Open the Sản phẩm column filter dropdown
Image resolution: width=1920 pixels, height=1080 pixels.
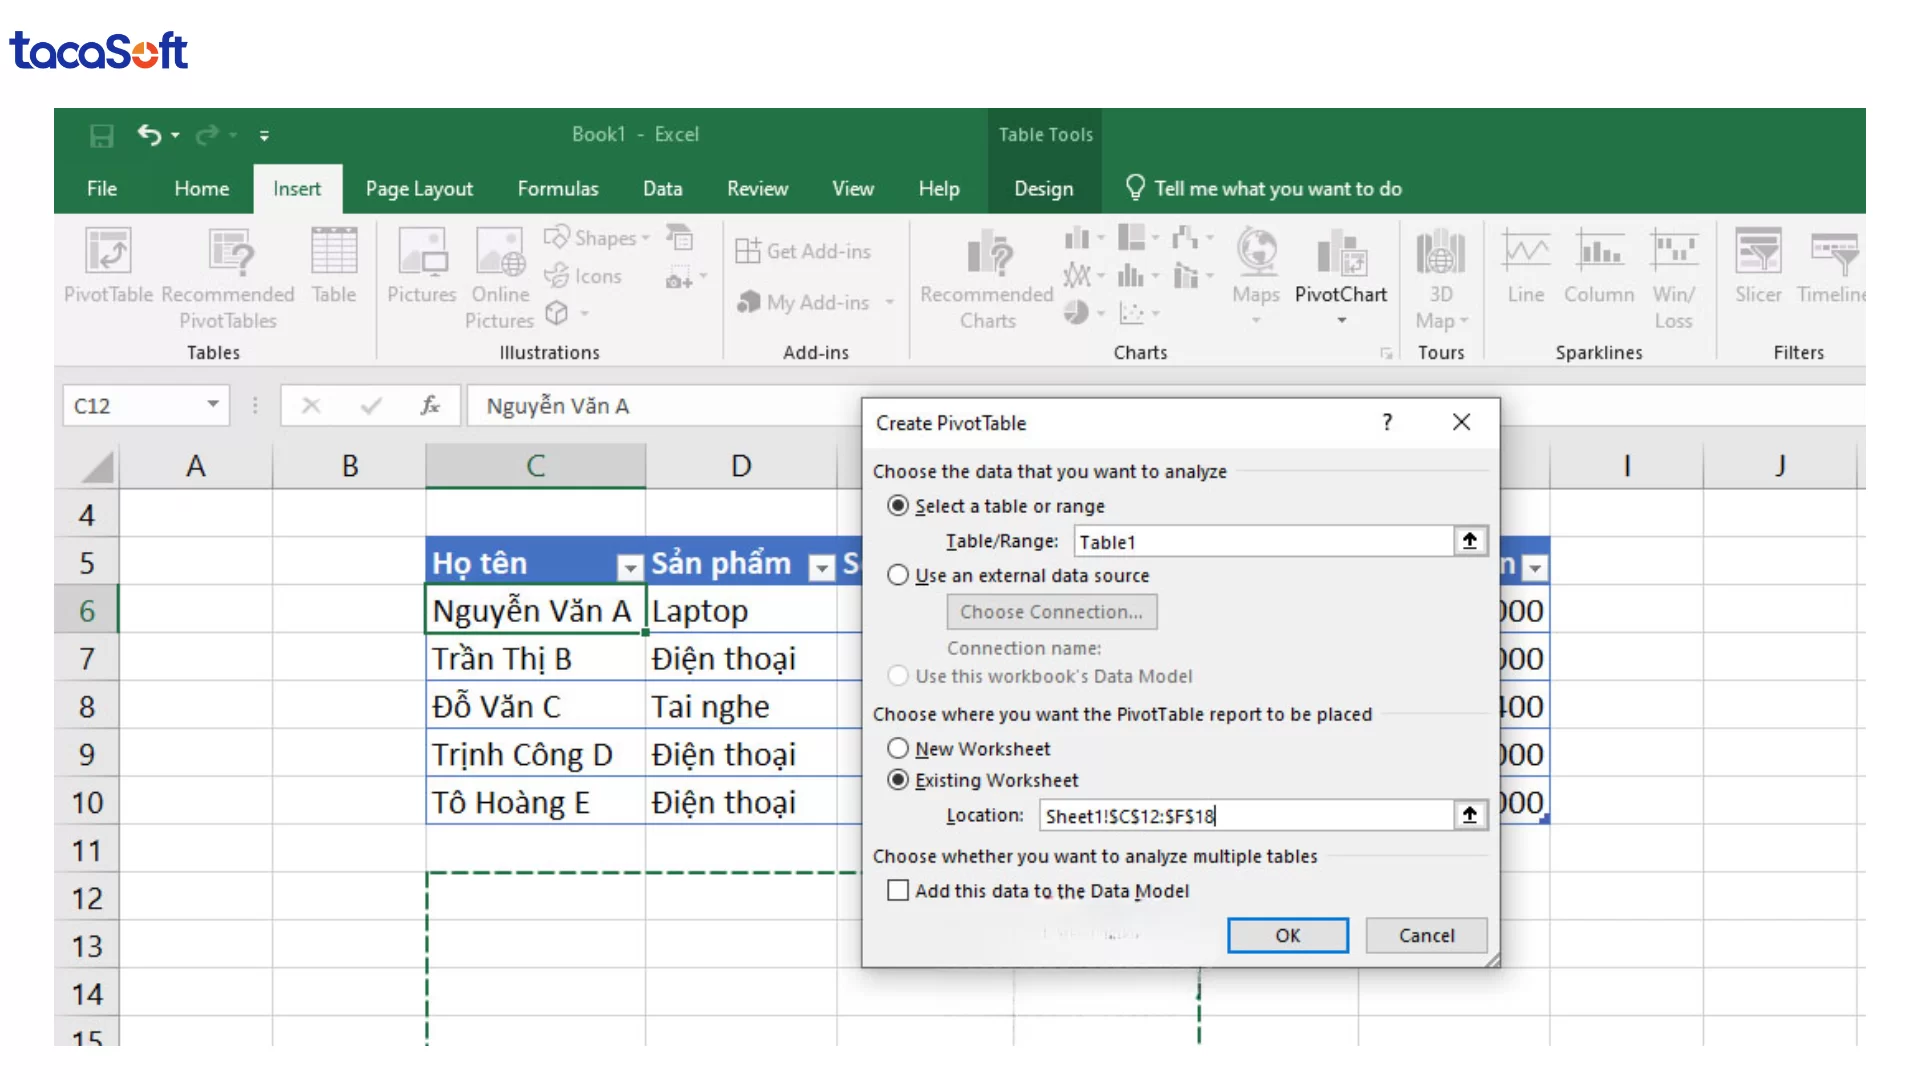pyautogui.click(x=820, y=567)
